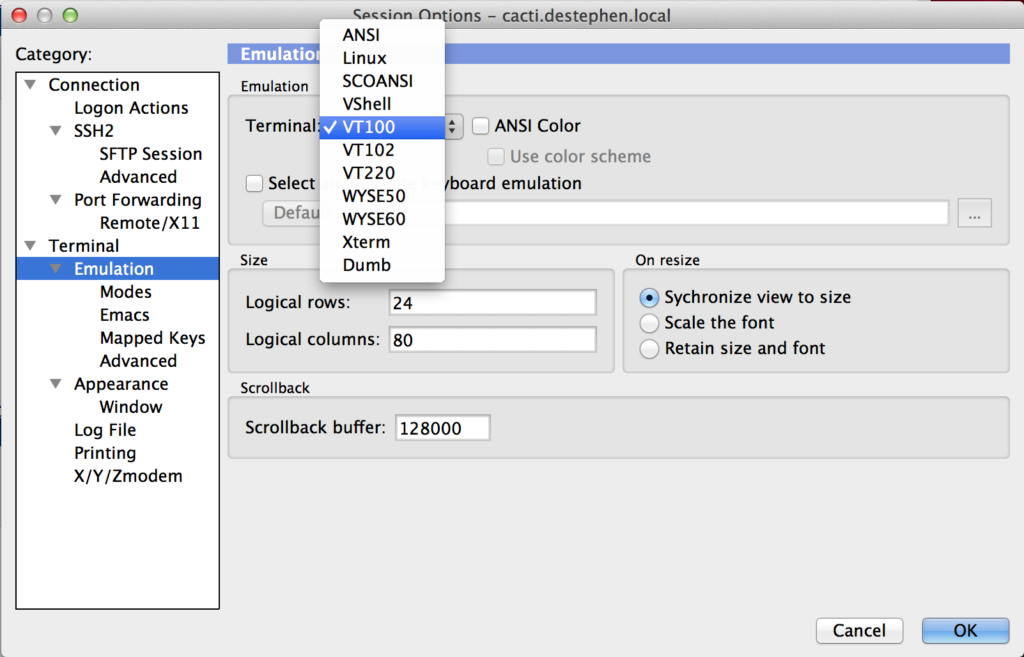This screenshot has height=657, width=1024.
Task: Choose Linux terminal emulation
Action: tap(382, 58)
